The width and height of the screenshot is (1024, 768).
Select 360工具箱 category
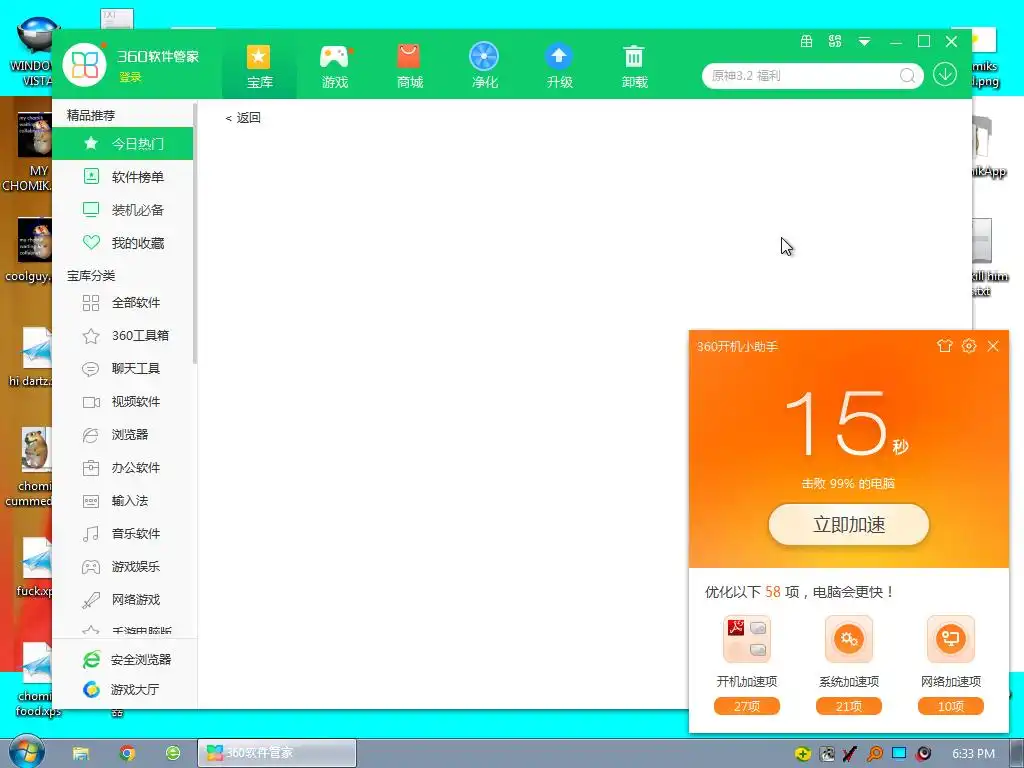123,336
